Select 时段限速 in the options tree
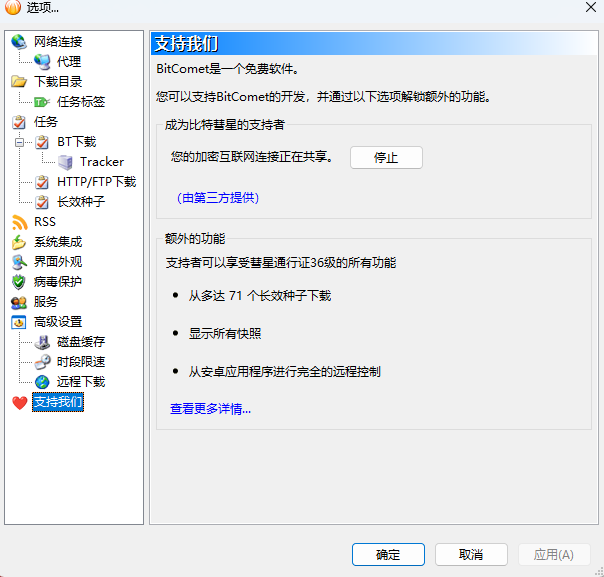This screenshot has width=604, height=577. coord(81,362)
